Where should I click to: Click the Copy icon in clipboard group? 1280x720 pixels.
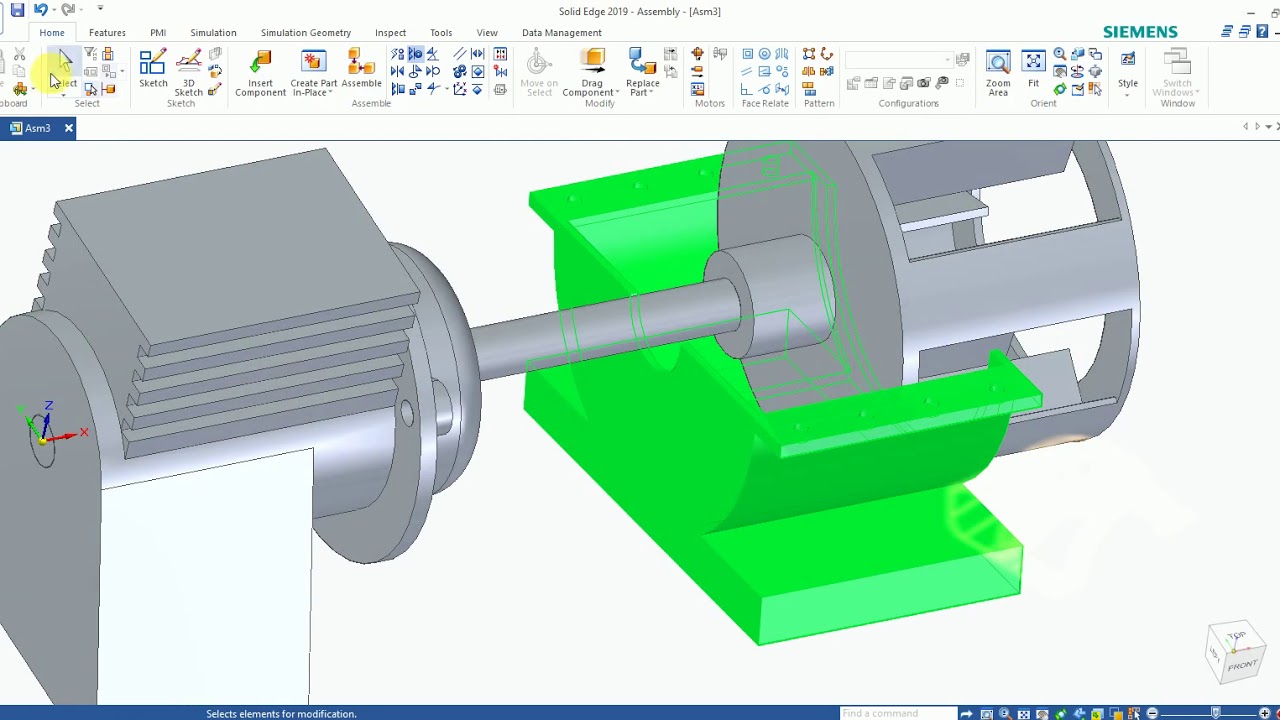[18, 72]
